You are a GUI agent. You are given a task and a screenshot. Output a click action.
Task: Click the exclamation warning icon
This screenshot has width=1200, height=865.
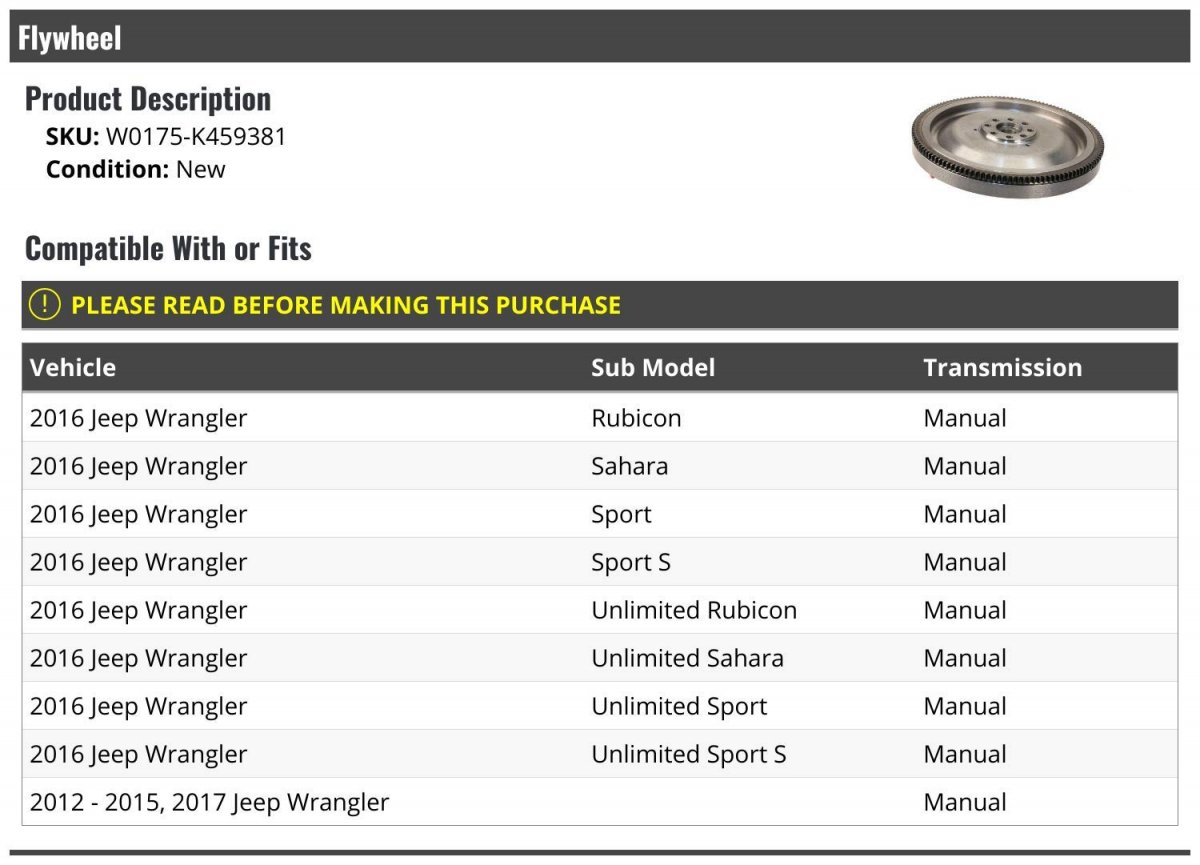coord(44,305)
